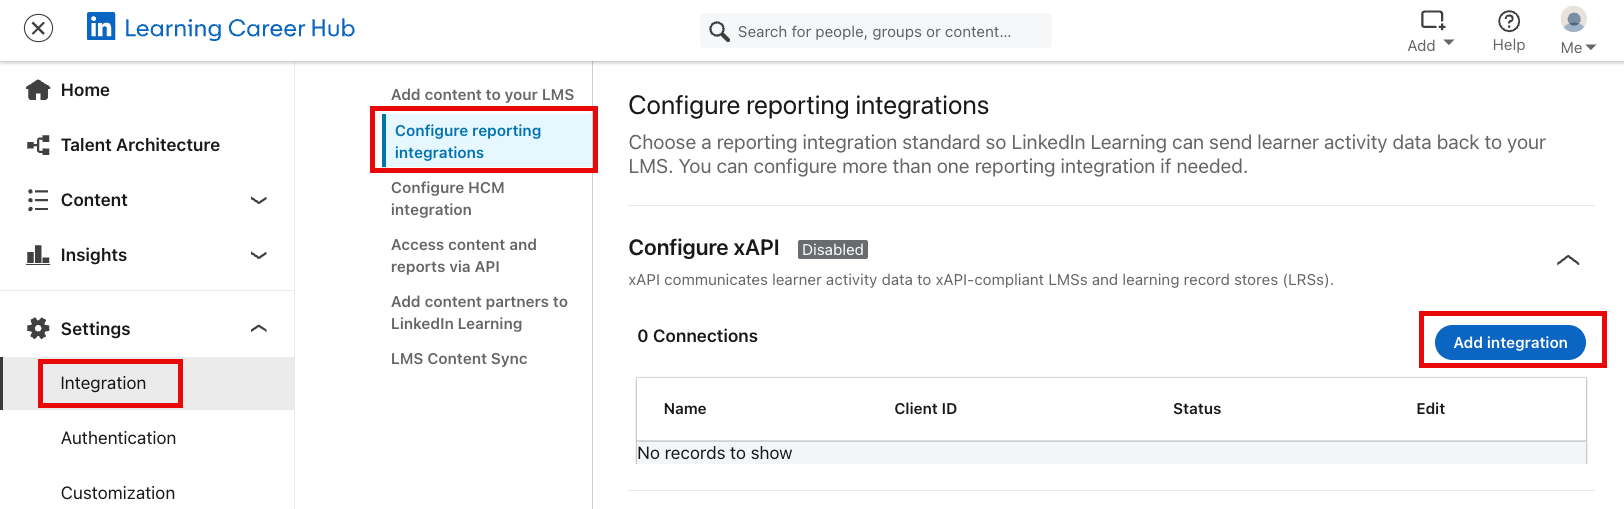Viewport: 1624px width, 509px height.
Task: Expand the Me dropdown caret
Action: (1591, 47)
